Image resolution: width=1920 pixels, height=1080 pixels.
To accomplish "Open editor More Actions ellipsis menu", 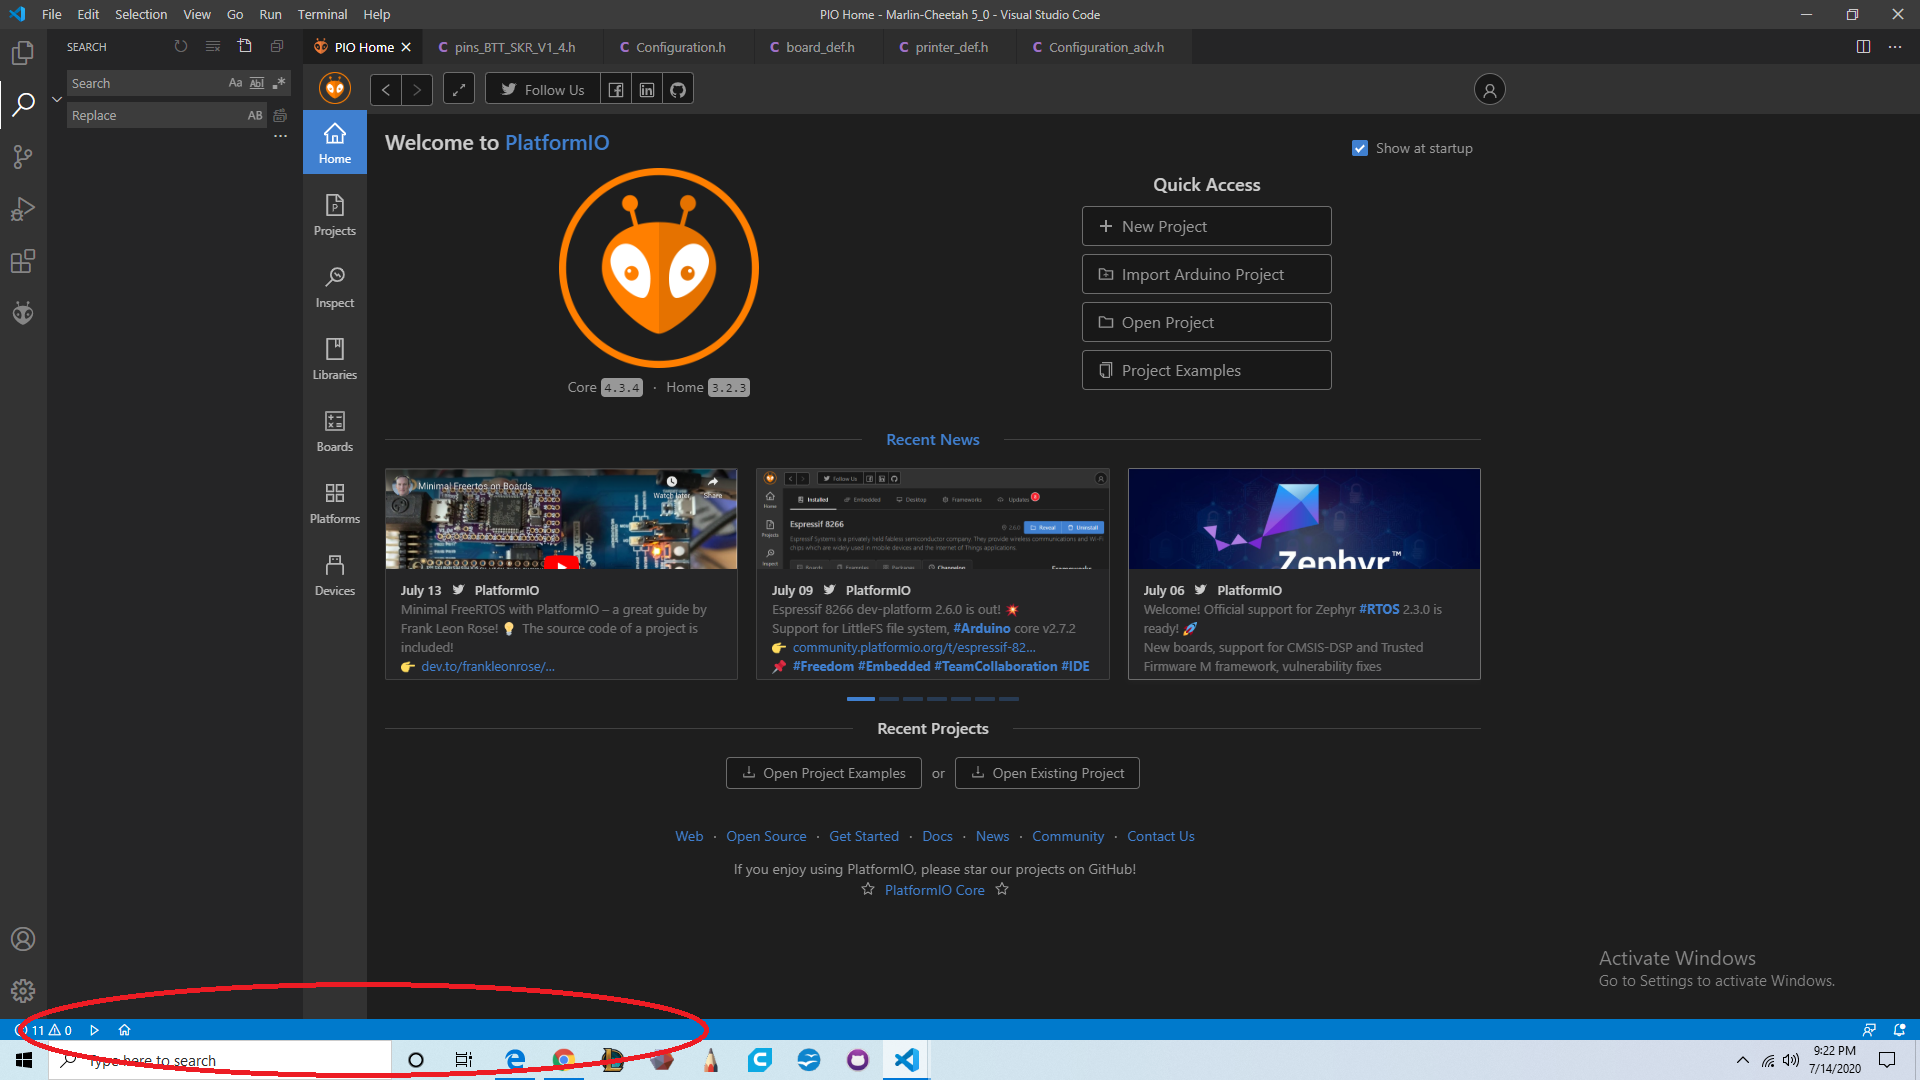I will (x=1895, y=47).
